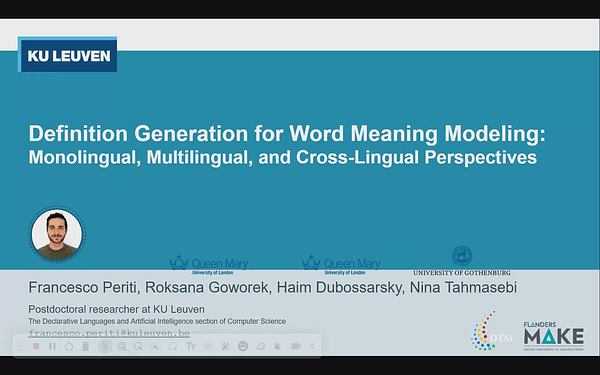Collapse the toolbar with the left chevron
Screen dimensions: 600x375
click(312, 346)
